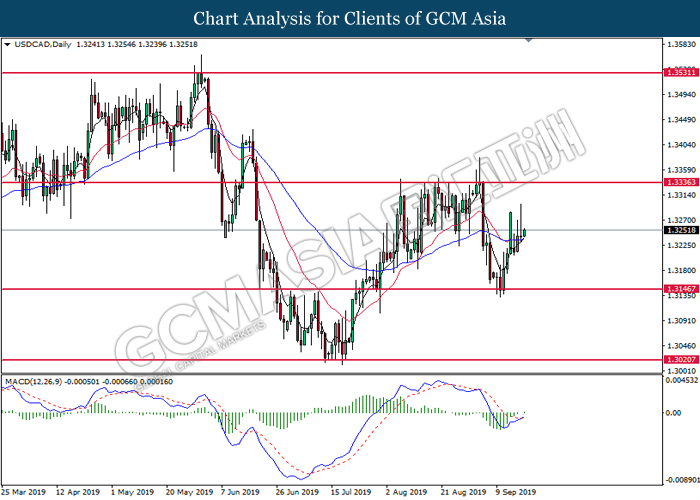Click the MACD scale value -0.008901

tap(682, 480)
